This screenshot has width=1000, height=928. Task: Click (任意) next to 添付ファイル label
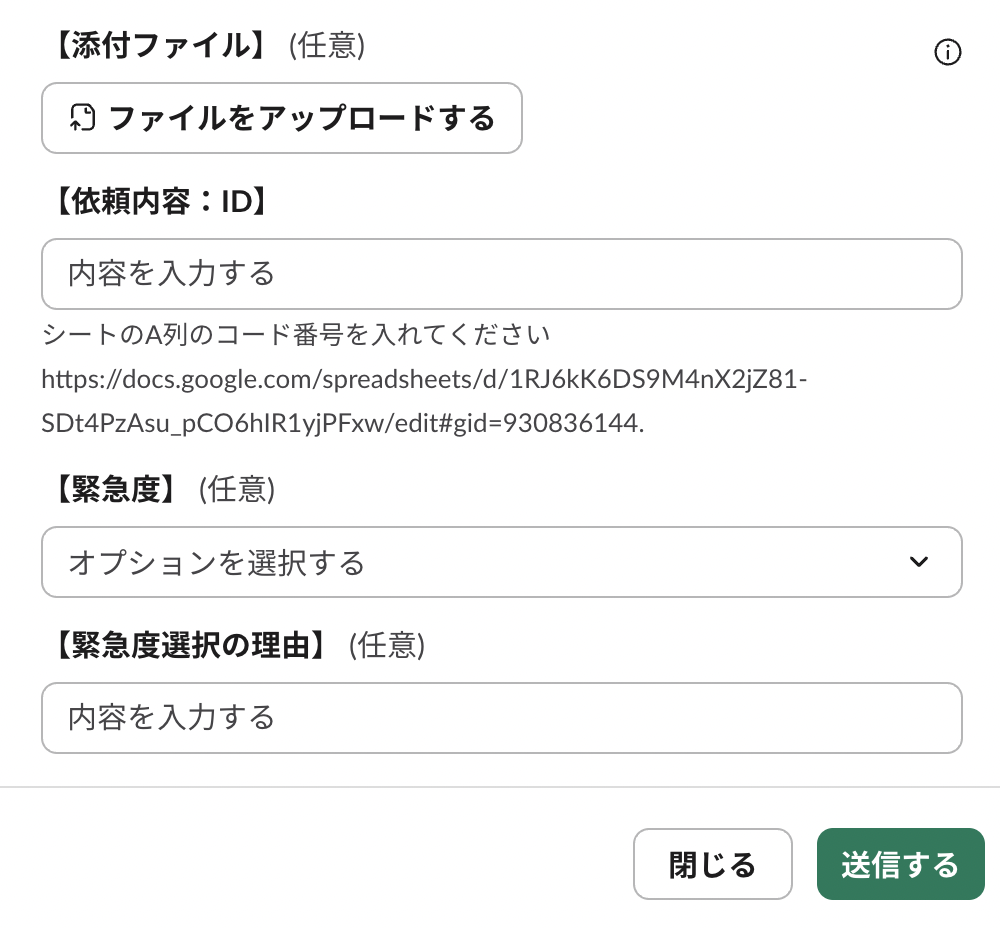pos(327,46)
